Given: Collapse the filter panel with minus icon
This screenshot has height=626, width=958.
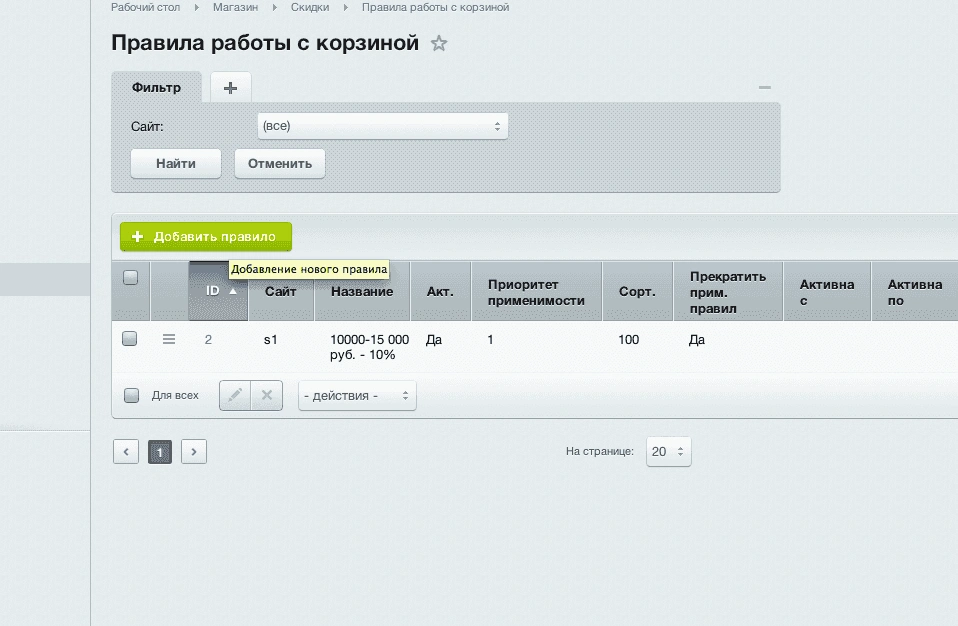Looking at the screenshot, I should (764, 87).
